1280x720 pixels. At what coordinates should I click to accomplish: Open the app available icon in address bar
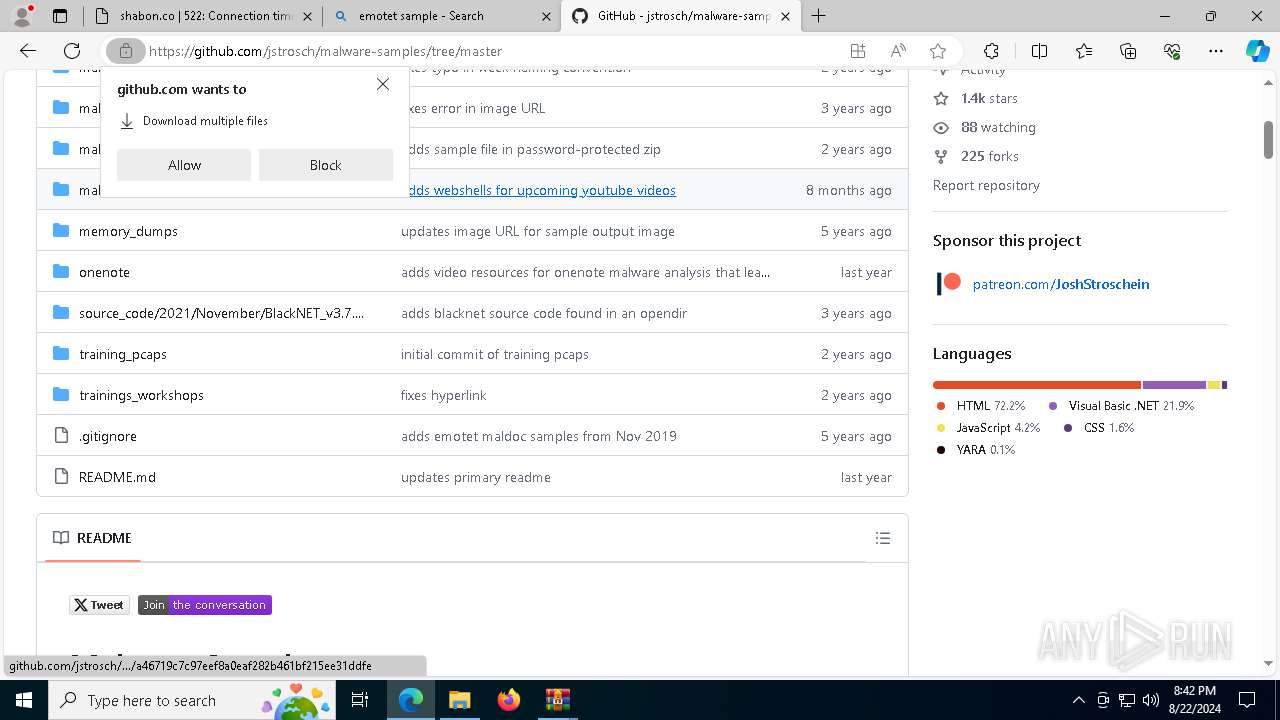point(858,51)
